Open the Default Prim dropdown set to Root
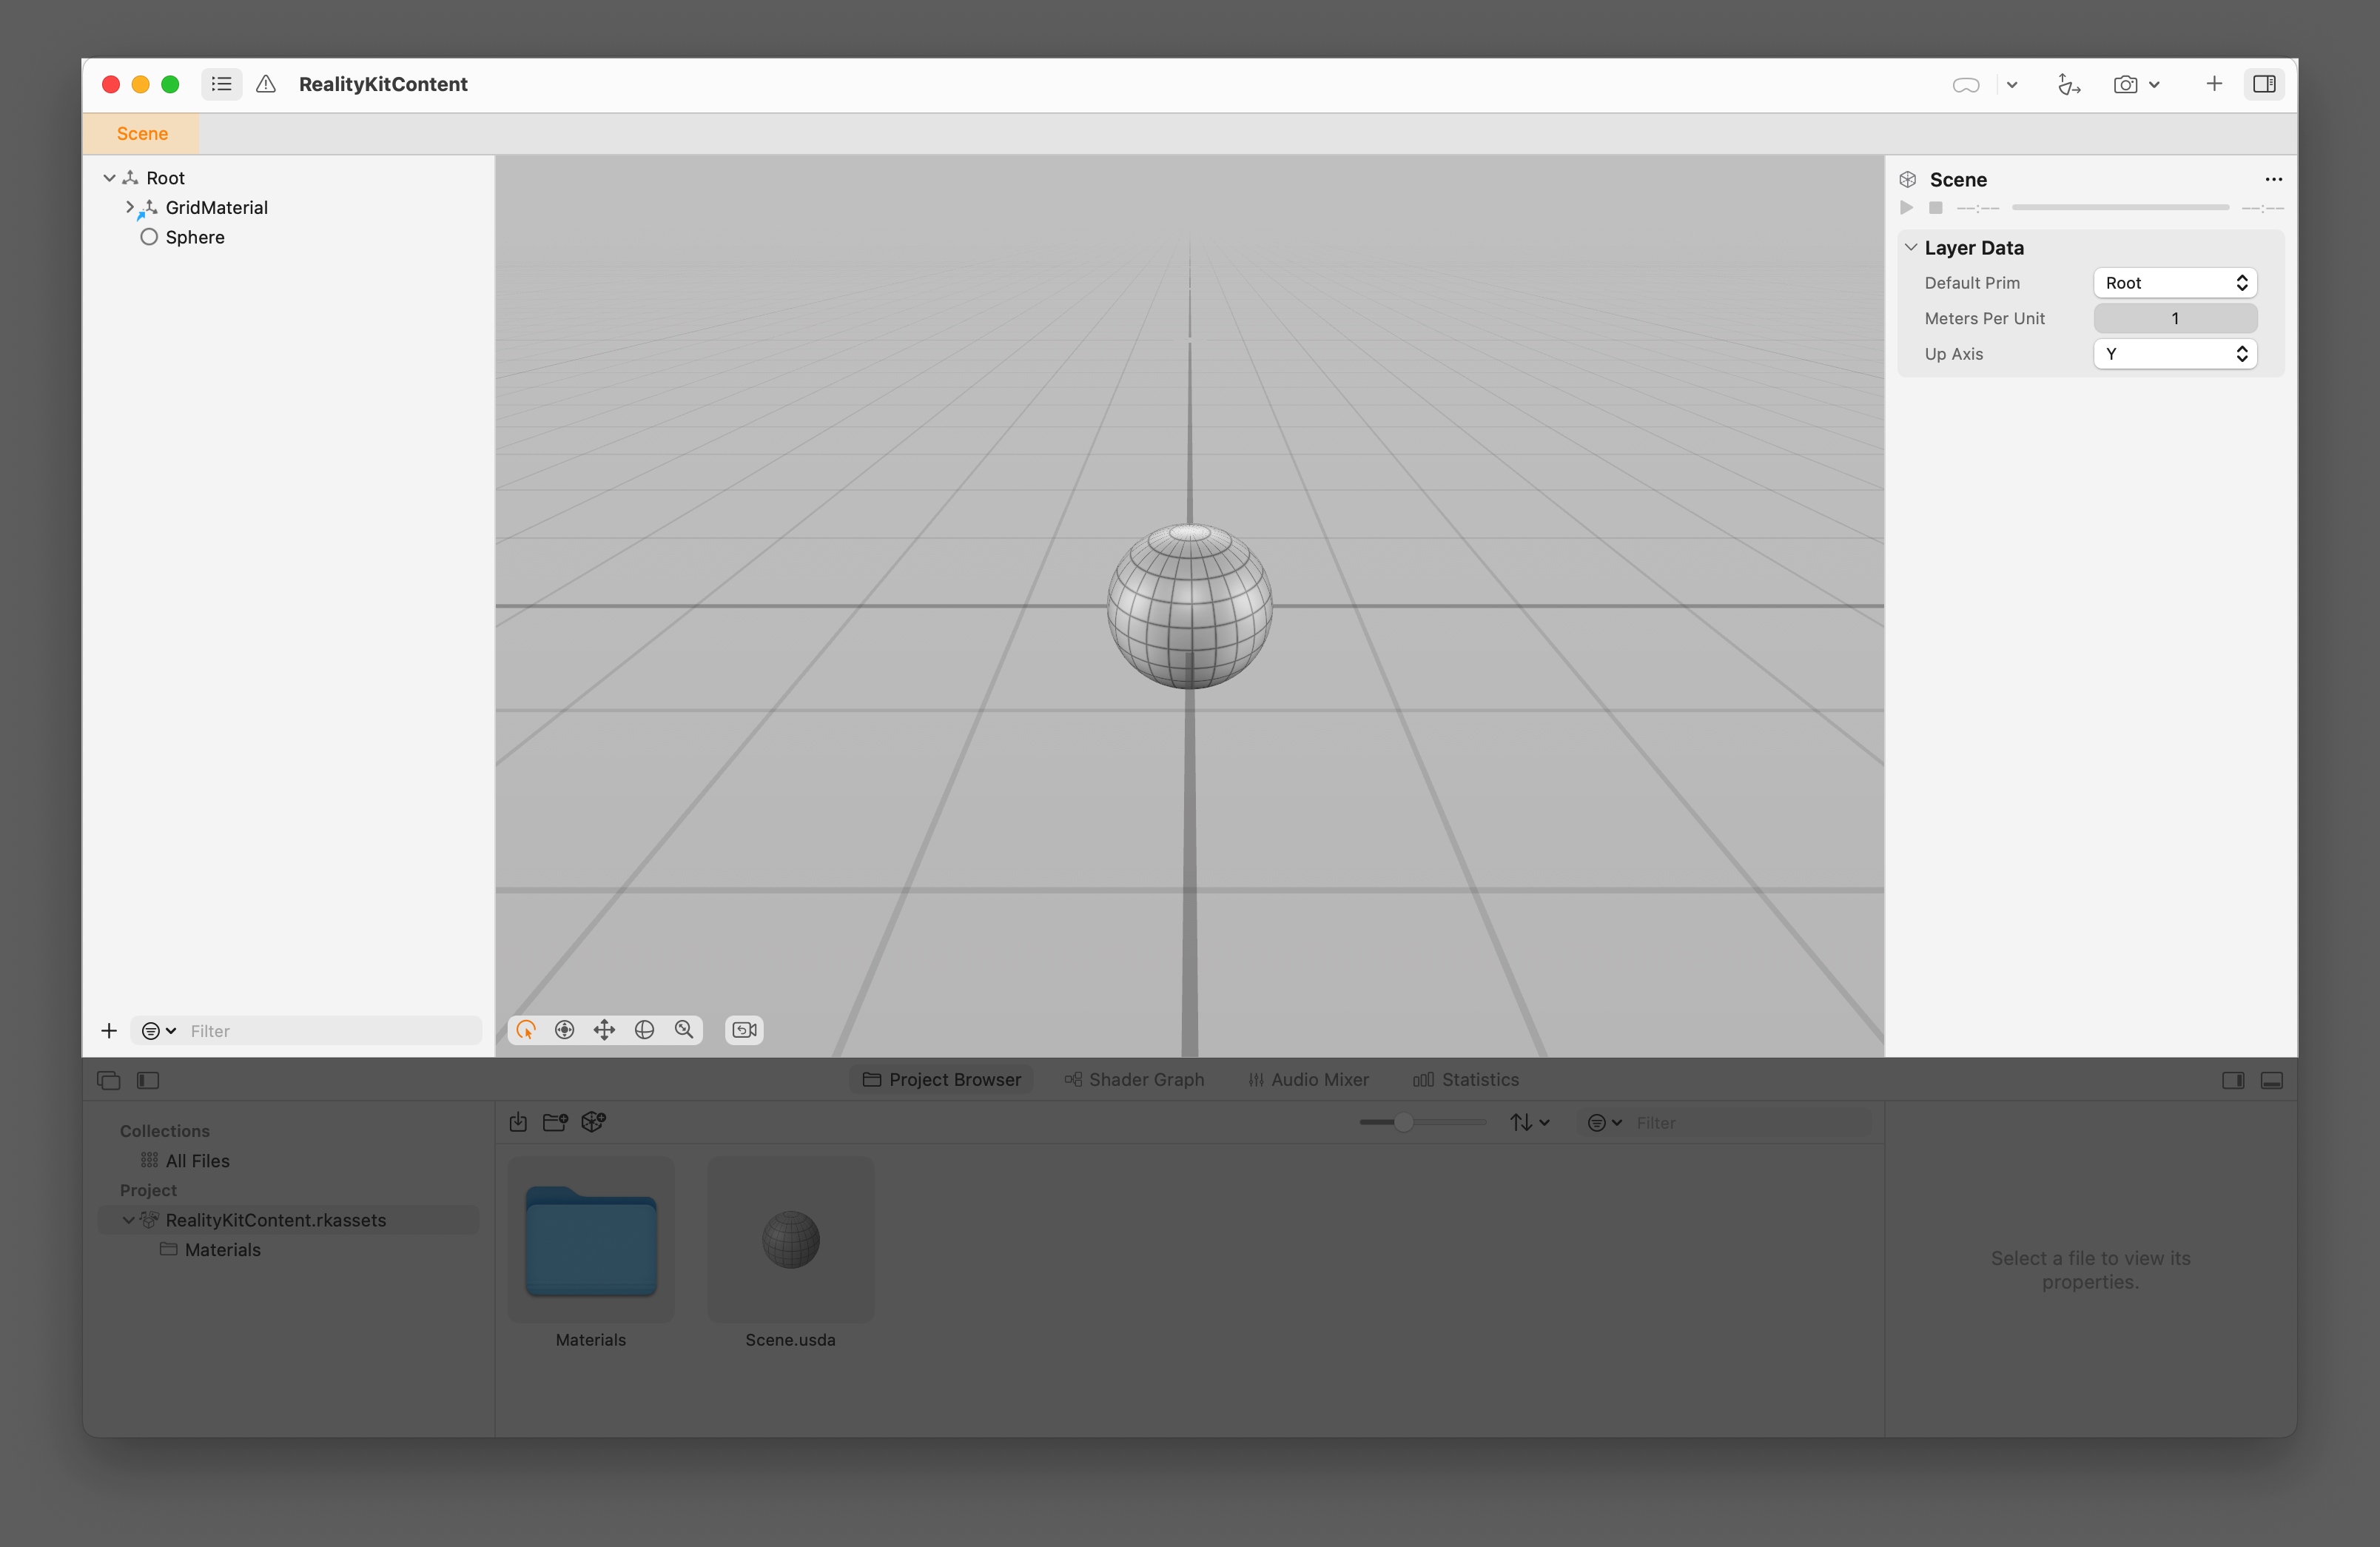Viewport: 2380px width, 1547px height. [2174, 282]
